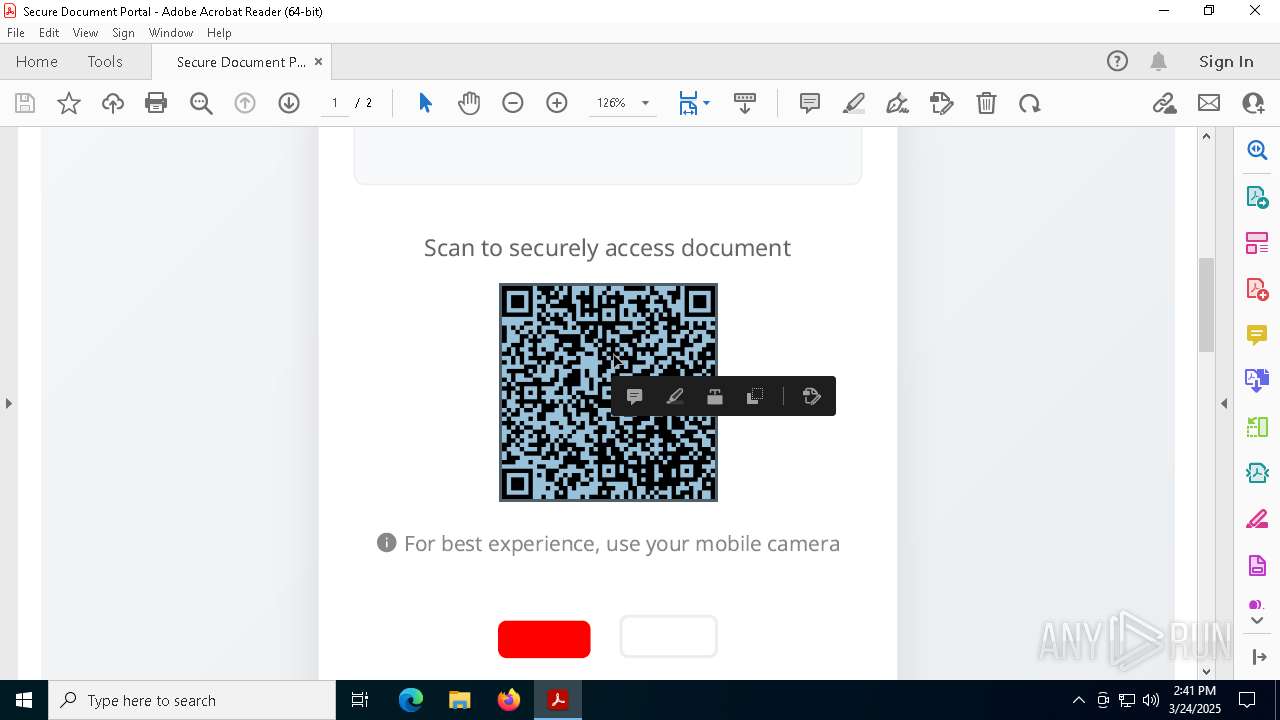Open the Create PDF tool in right pane
The image size is (1280, 720).
[x=1257, y=288]
